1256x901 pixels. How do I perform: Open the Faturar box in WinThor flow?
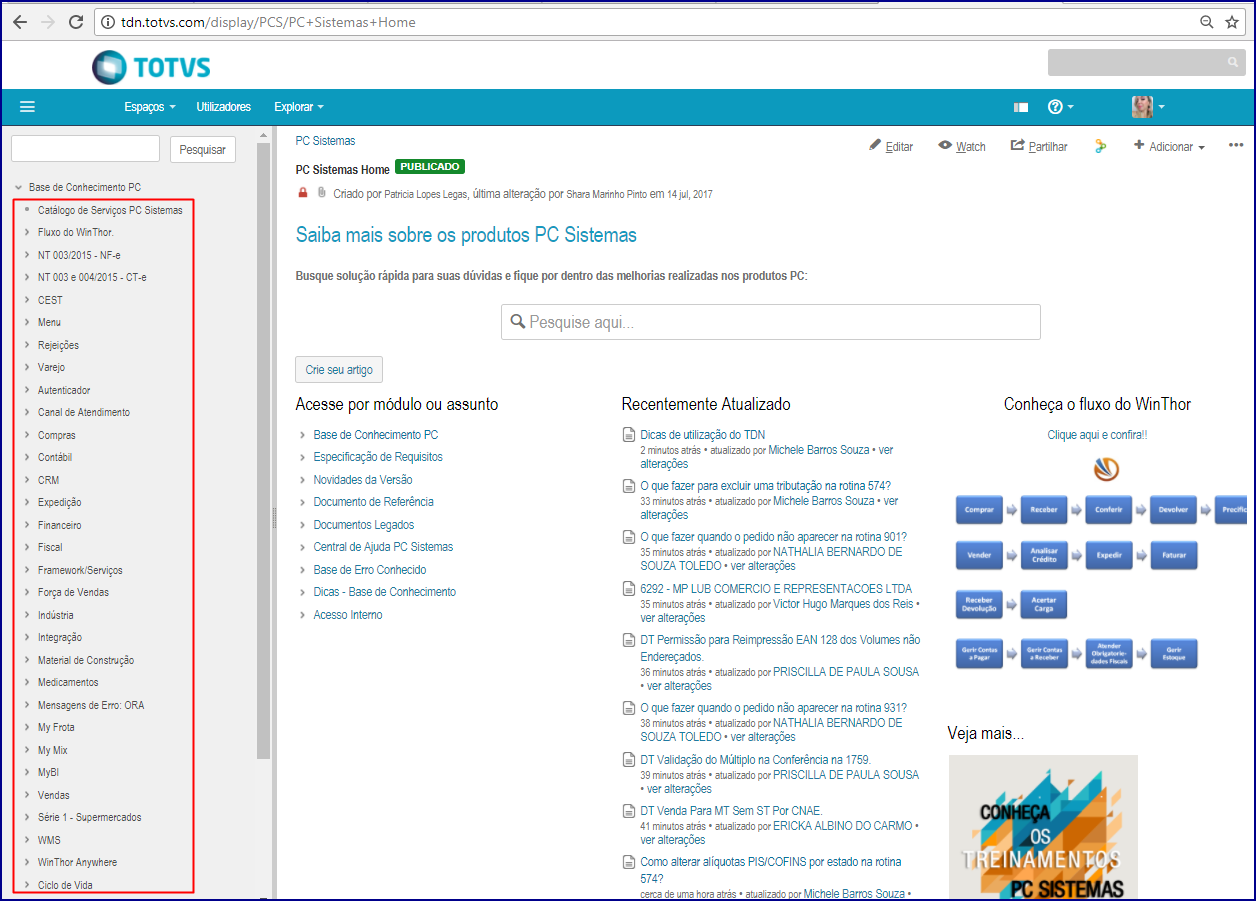tap(1173, 555)
